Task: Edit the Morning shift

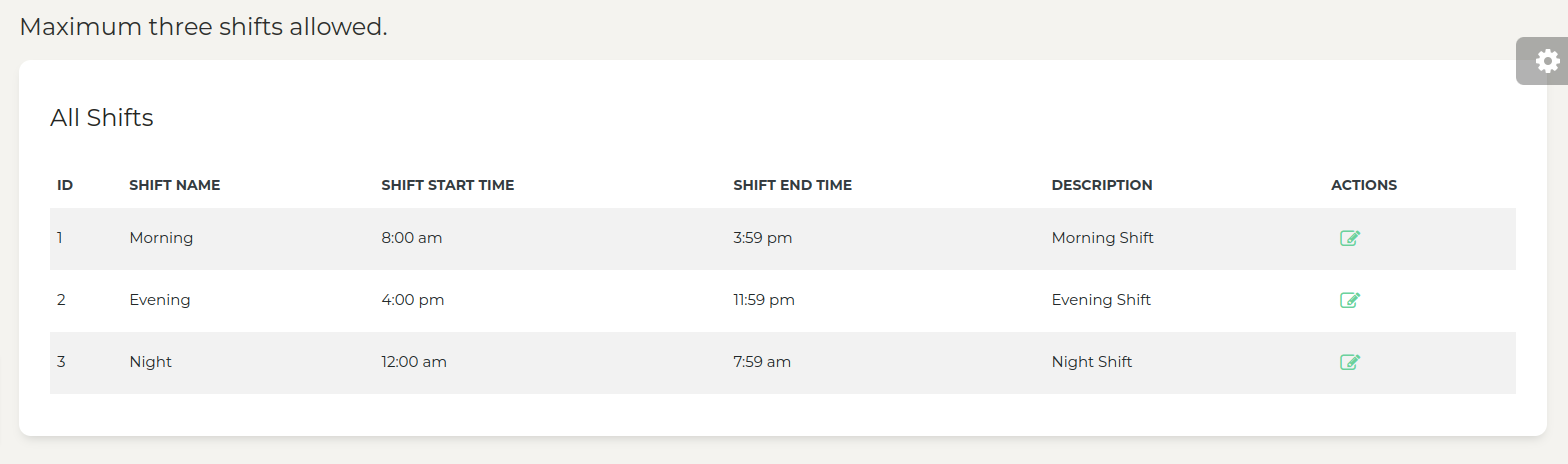Action: [1350, 238]
